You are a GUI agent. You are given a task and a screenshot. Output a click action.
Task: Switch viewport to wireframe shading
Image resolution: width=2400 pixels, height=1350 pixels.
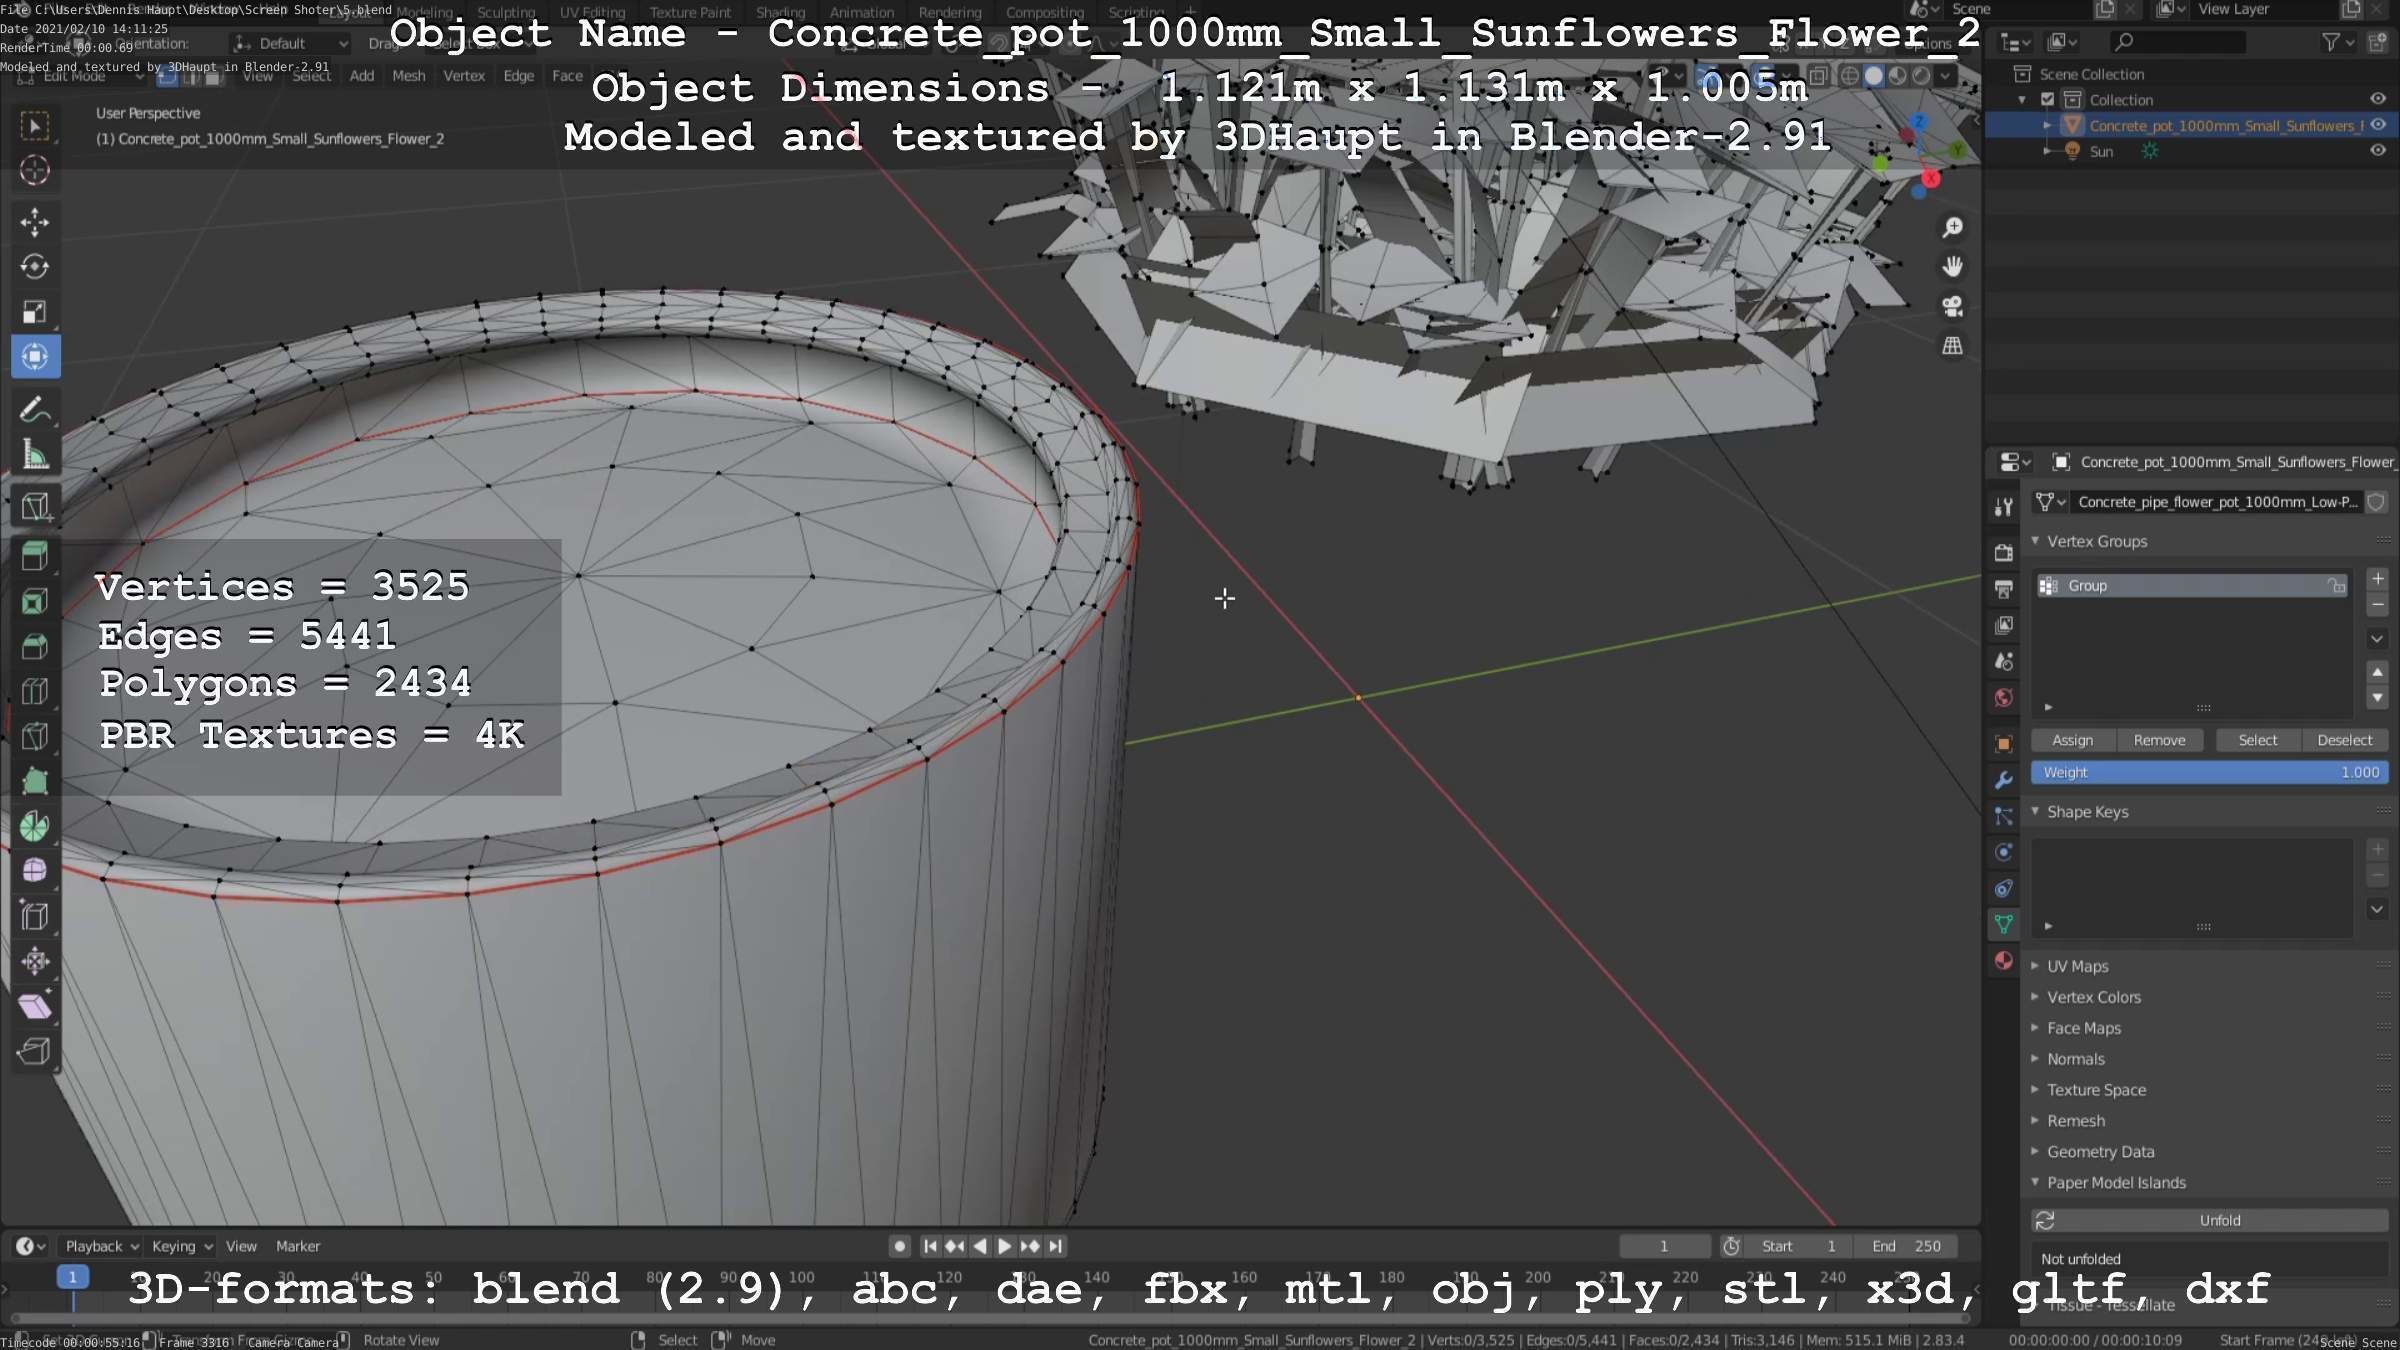point(1850,76)
